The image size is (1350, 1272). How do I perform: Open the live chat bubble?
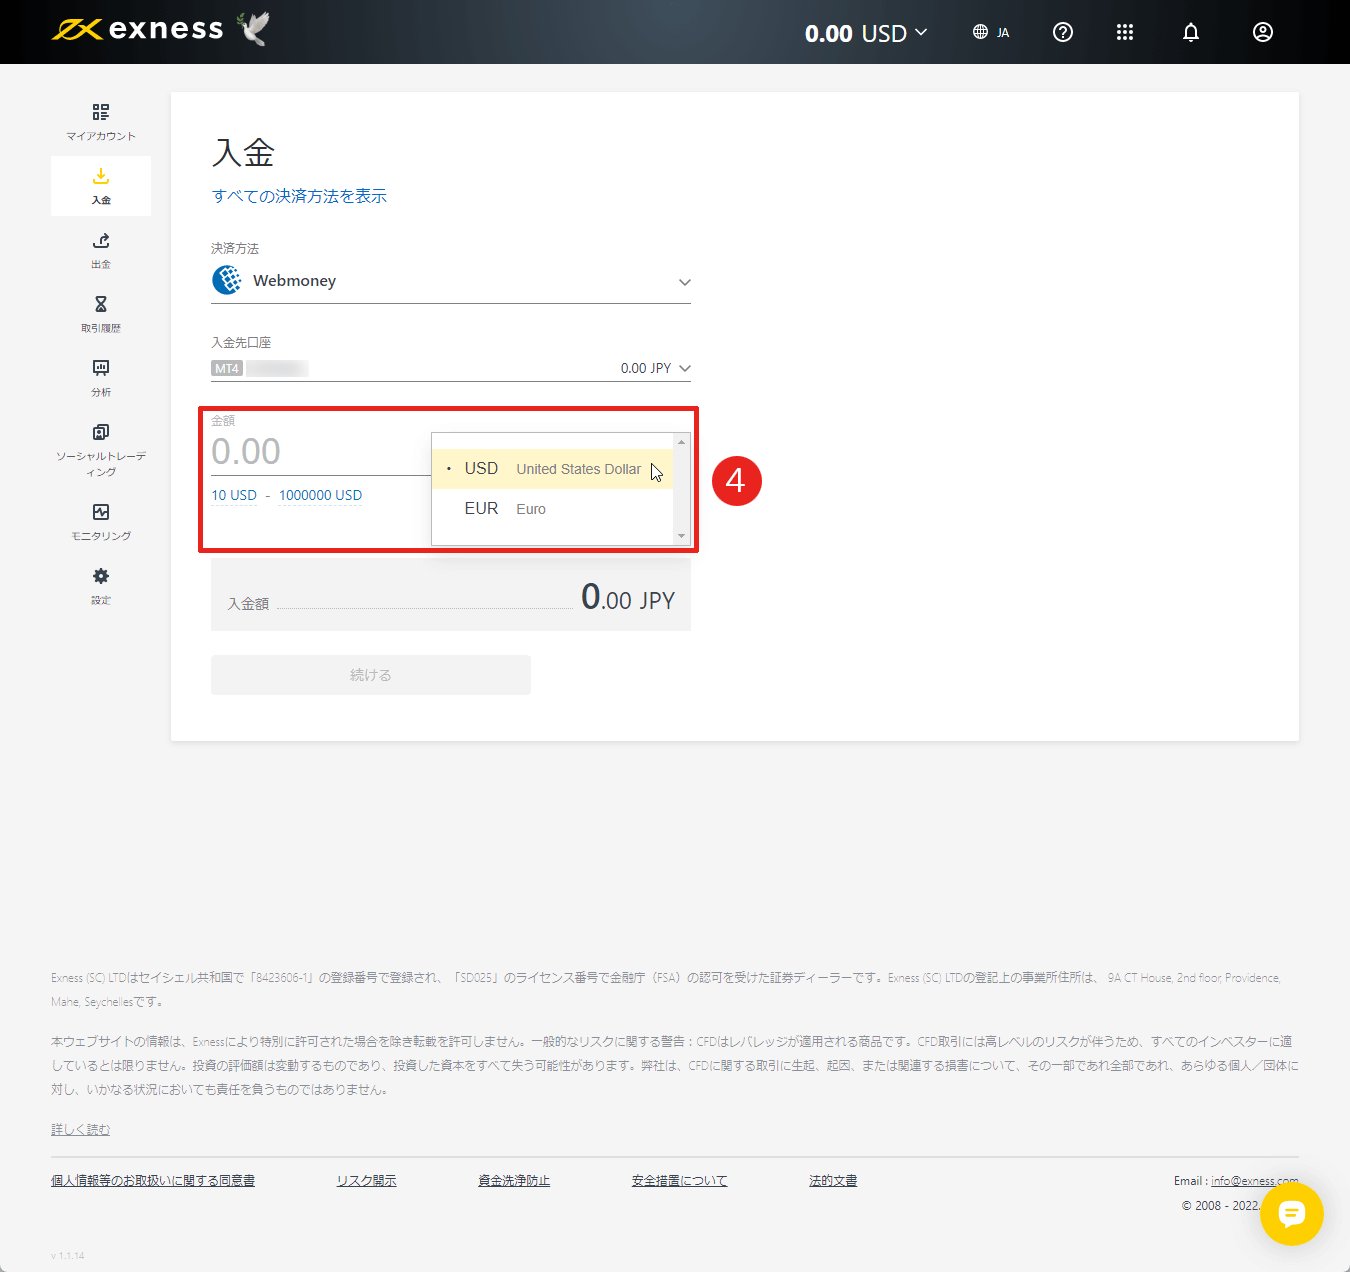tap(1292, 1215)
